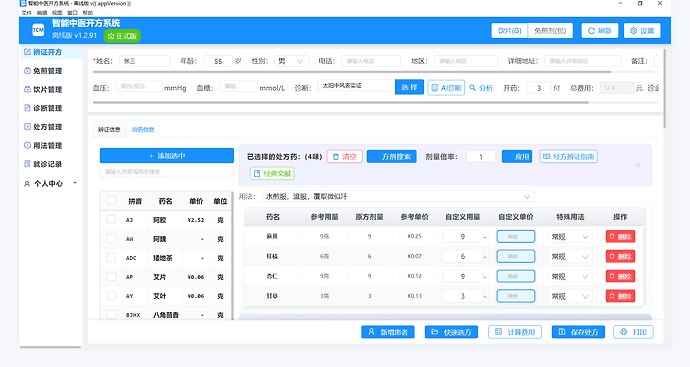The width and height of the screenshot is (690, 367).
Task: Click the AI诊断 button
Action: (446, 88)
